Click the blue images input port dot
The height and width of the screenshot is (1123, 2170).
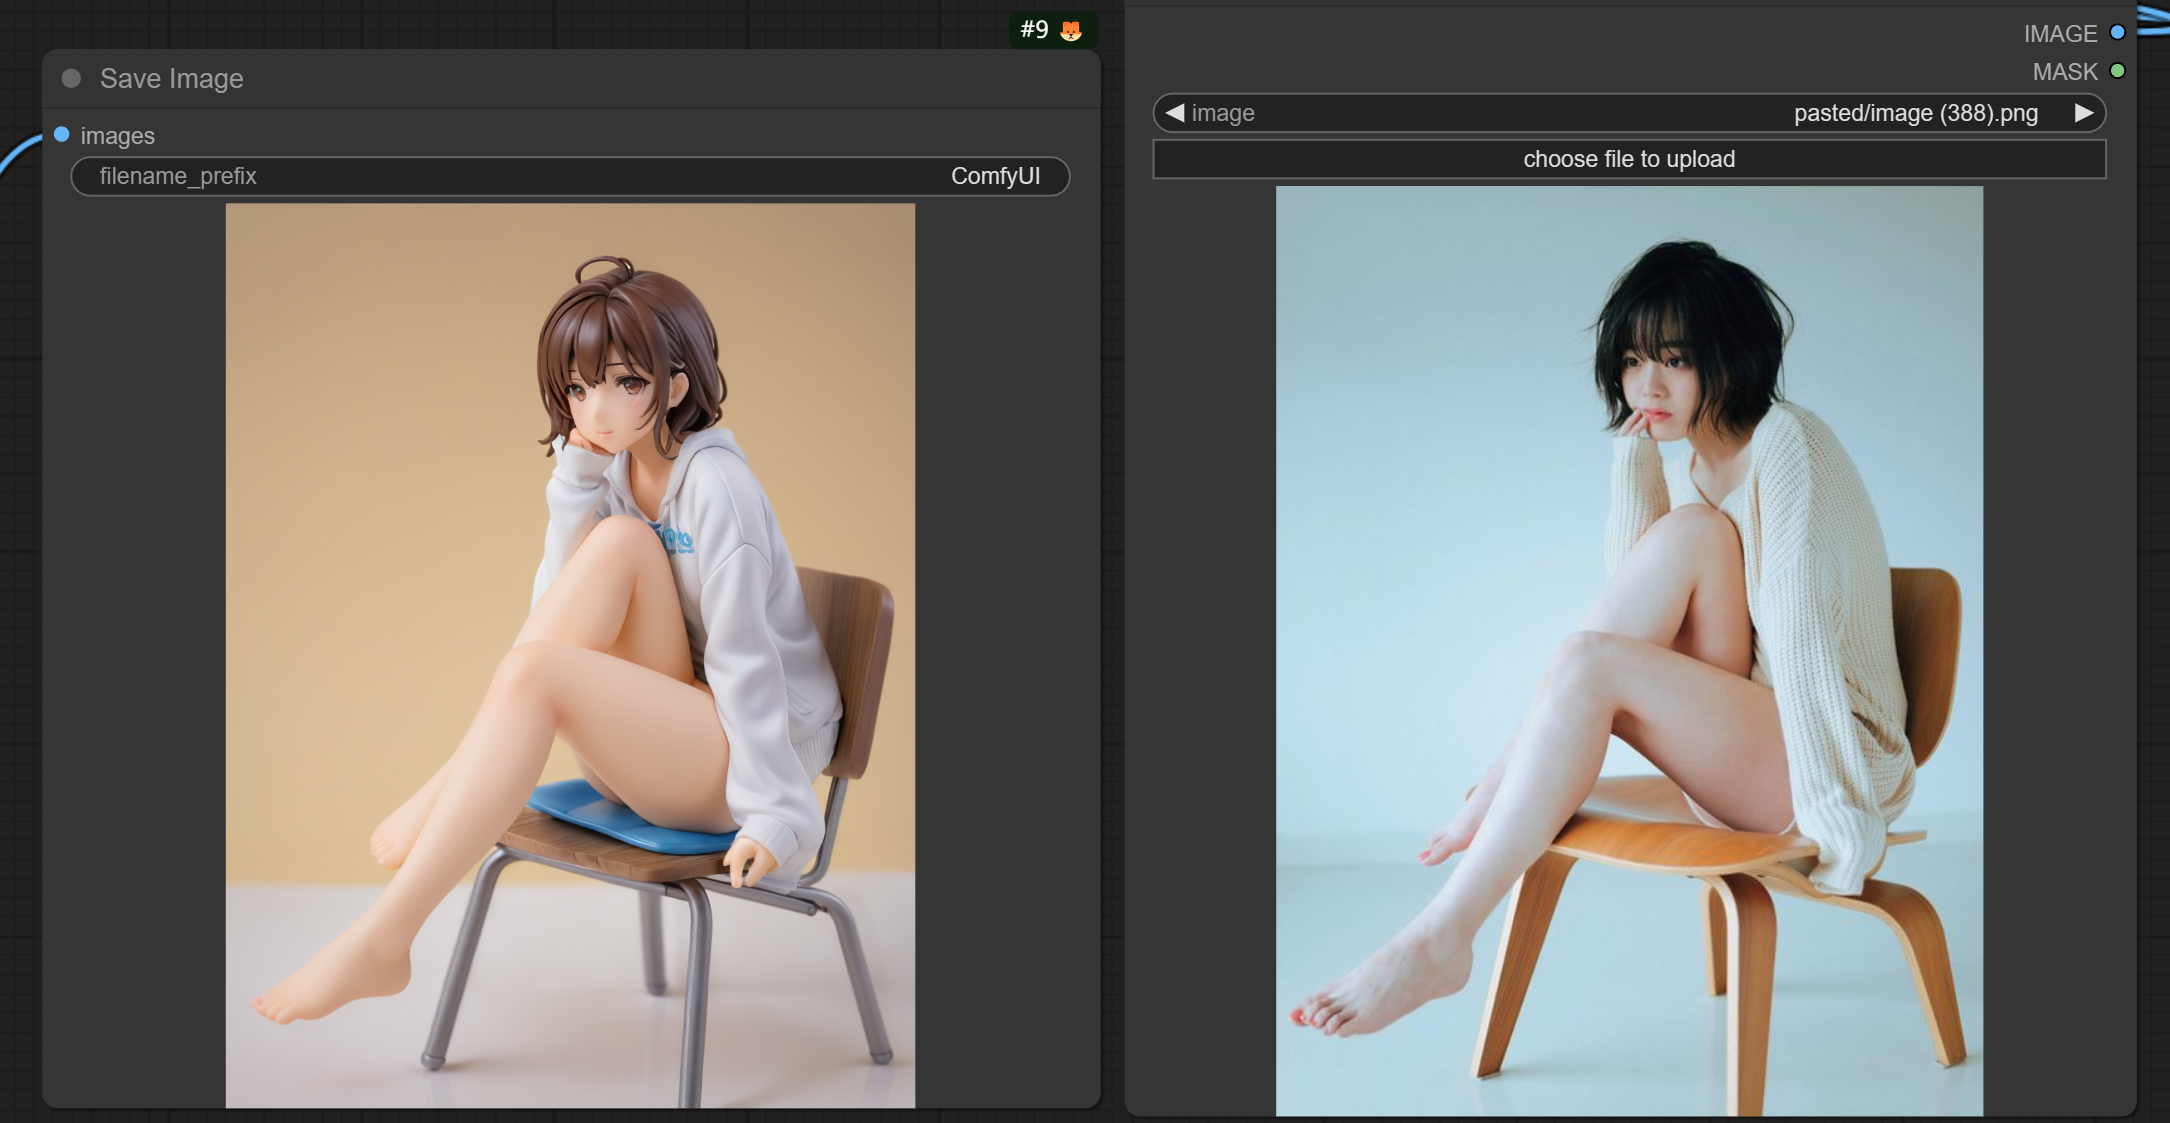(62, 134)
